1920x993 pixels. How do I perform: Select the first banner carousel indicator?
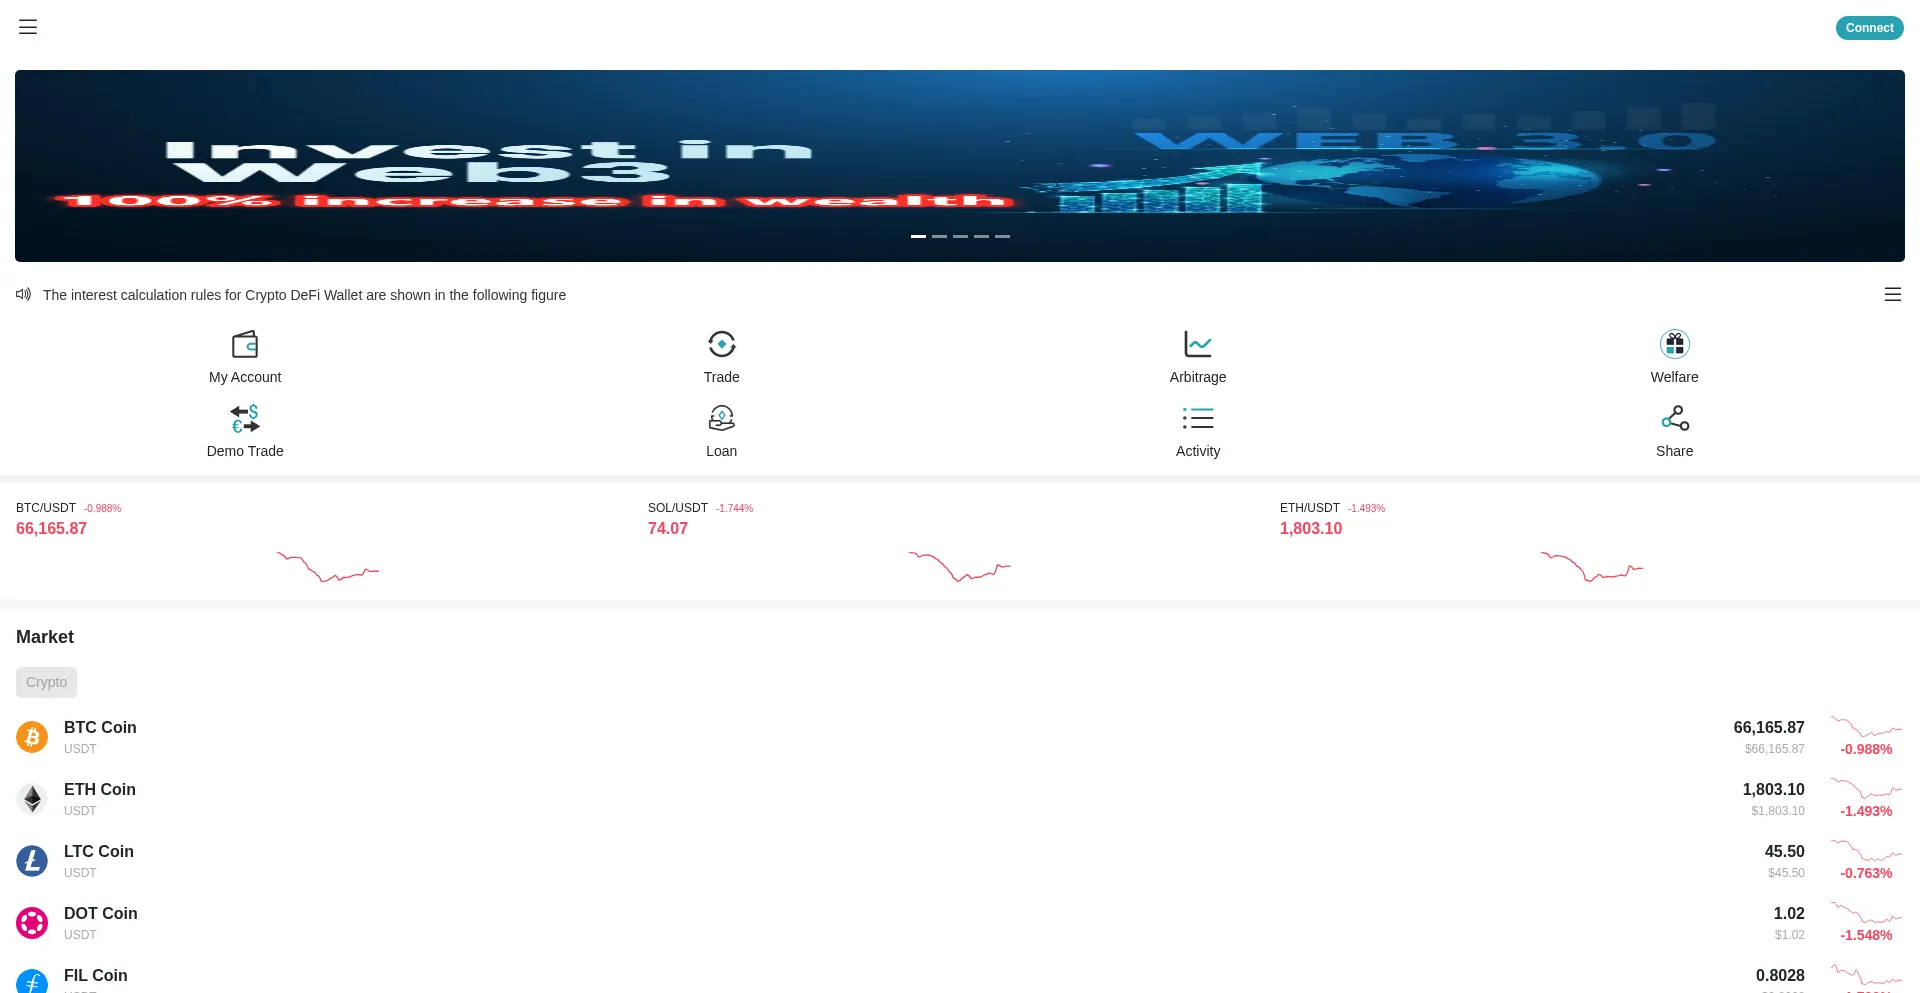[x=918, y=236]
